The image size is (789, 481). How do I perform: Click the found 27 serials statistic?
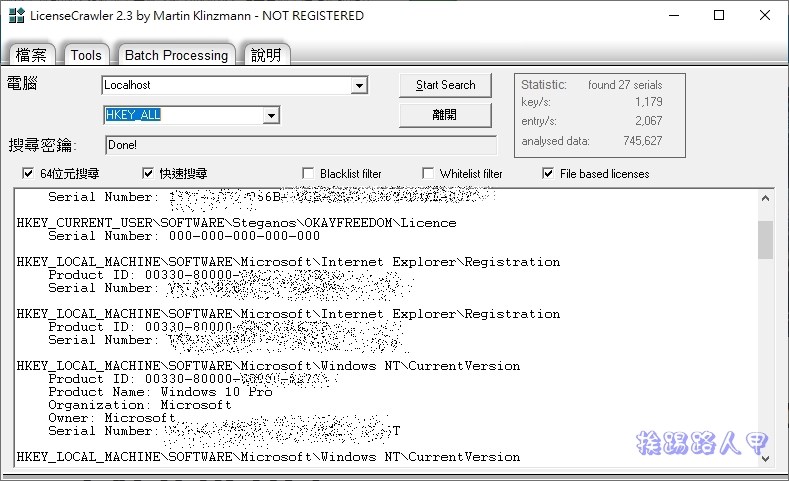pyautogui.click(x=625, y=85)
